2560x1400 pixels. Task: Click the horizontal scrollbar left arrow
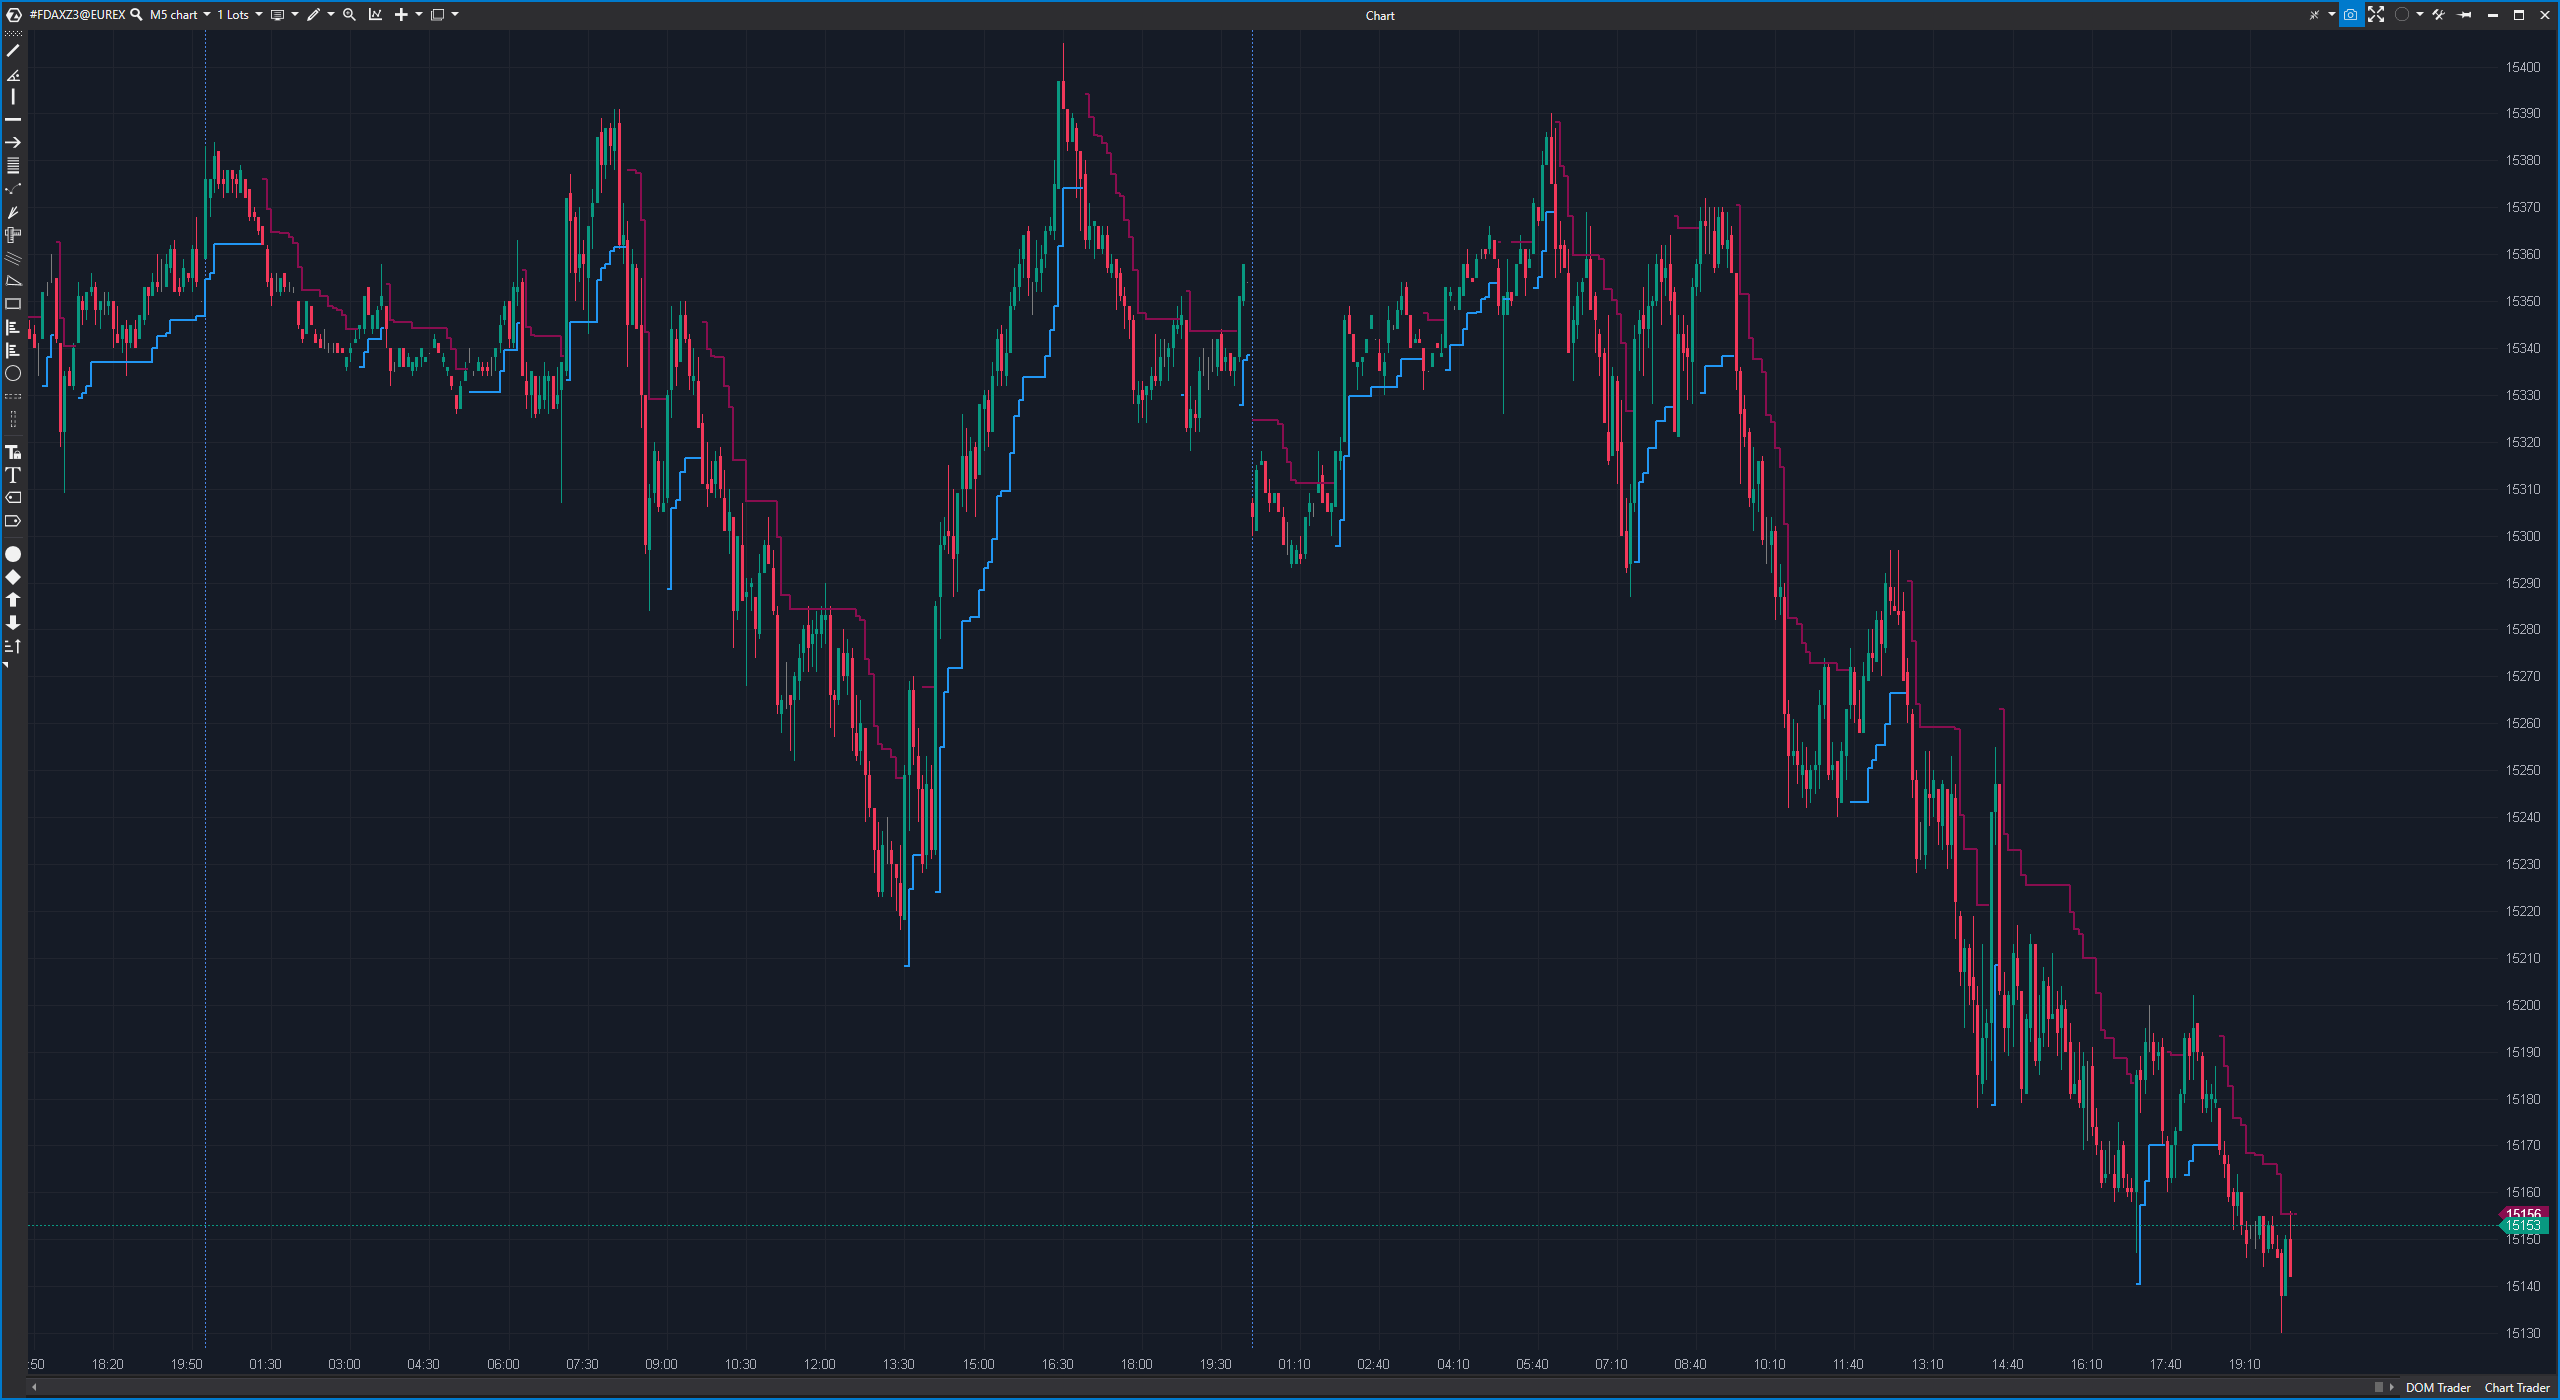pyautogui.click(x=35, y=1387)
